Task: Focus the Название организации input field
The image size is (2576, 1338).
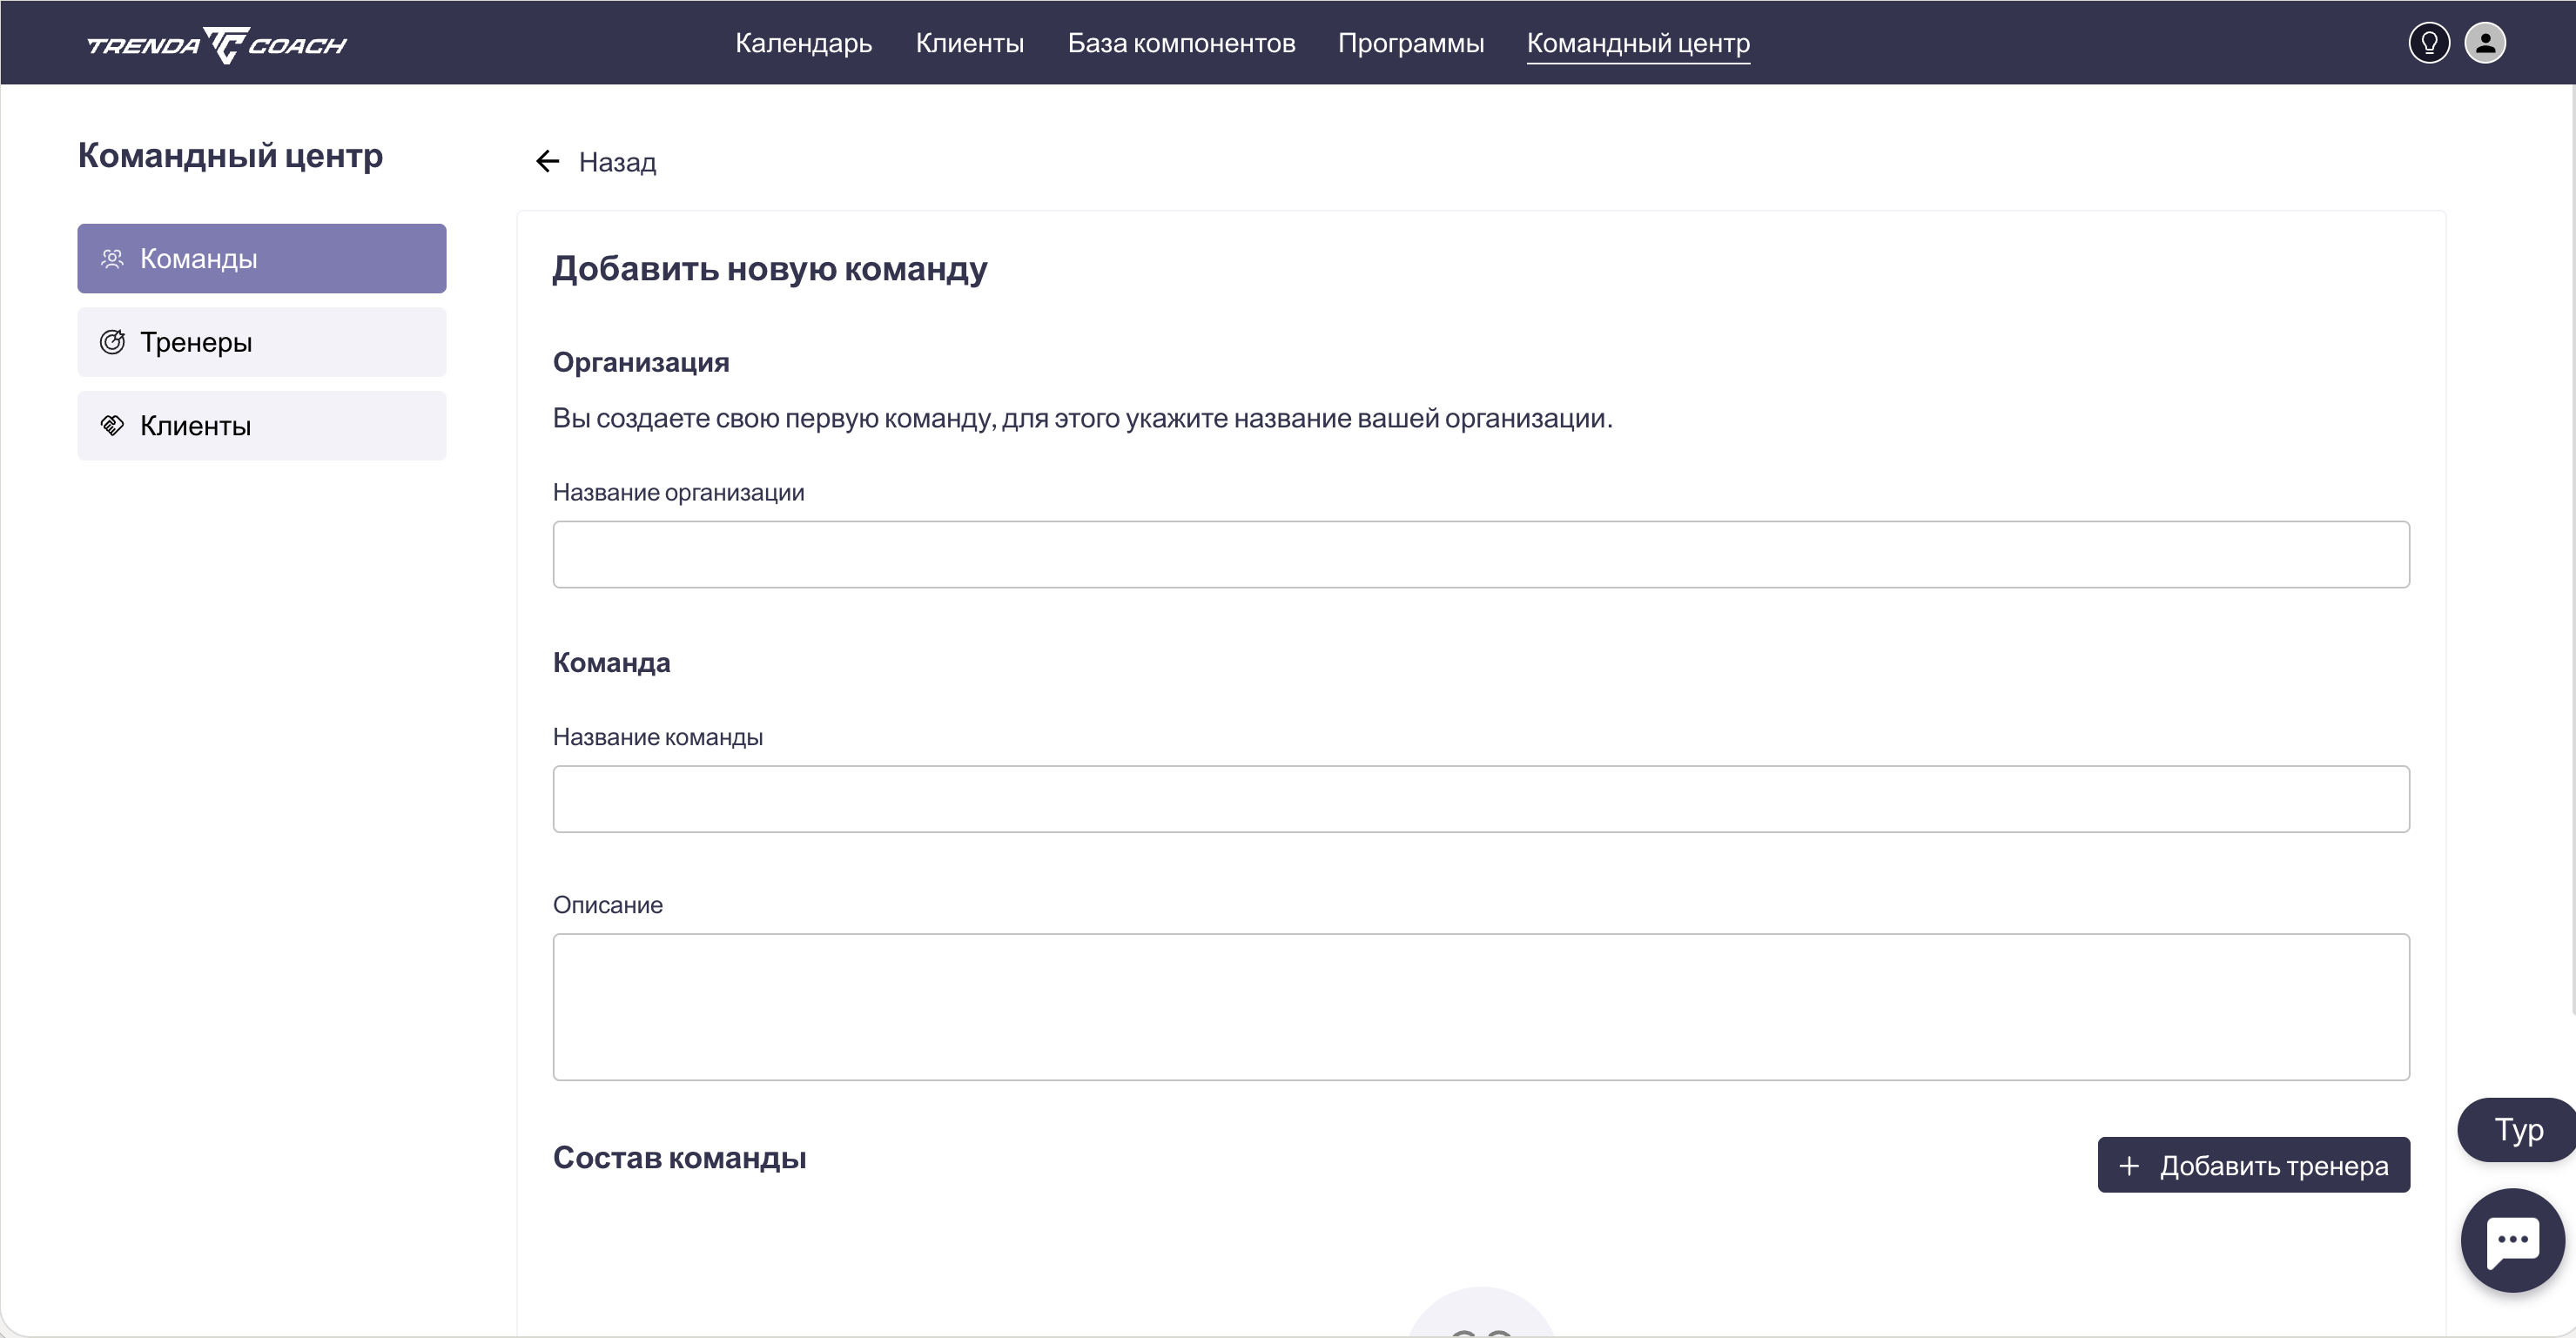Action: [1480, 555]
